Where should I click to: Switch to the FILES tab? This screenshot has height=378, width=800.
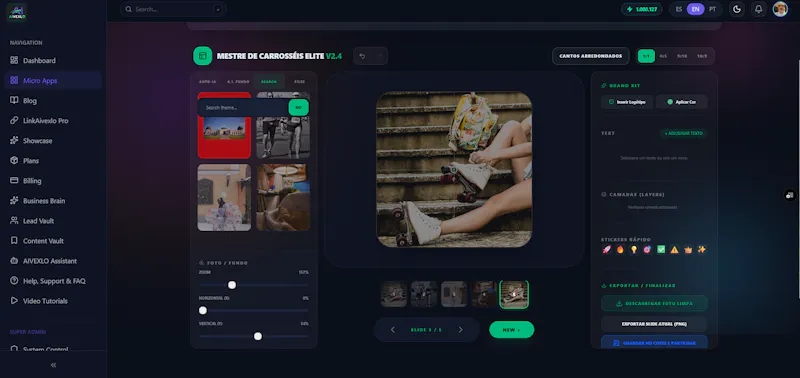tap(299, 82)
